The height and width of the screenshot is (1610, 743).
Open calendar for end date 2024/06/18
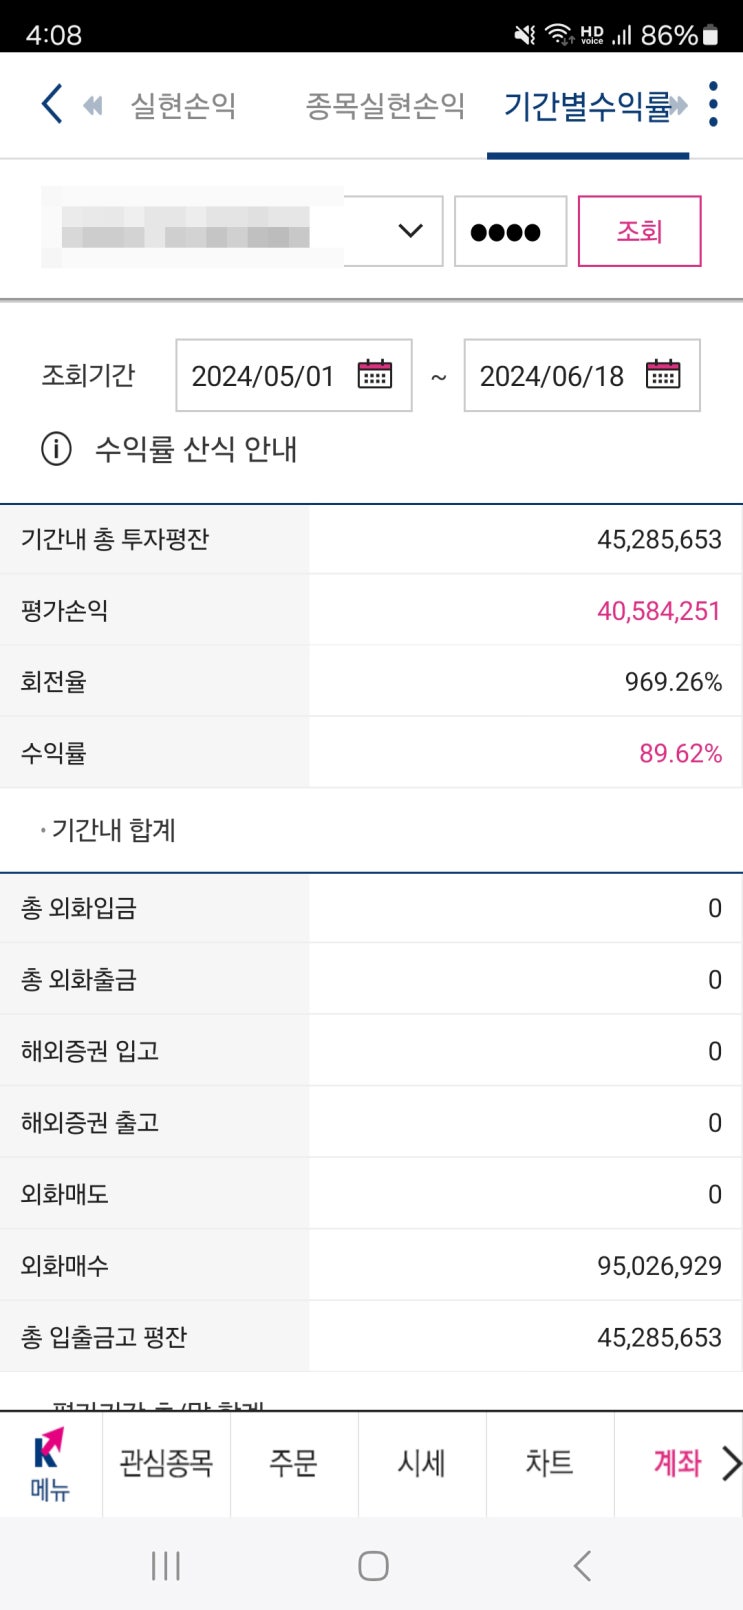coord(663,375)
